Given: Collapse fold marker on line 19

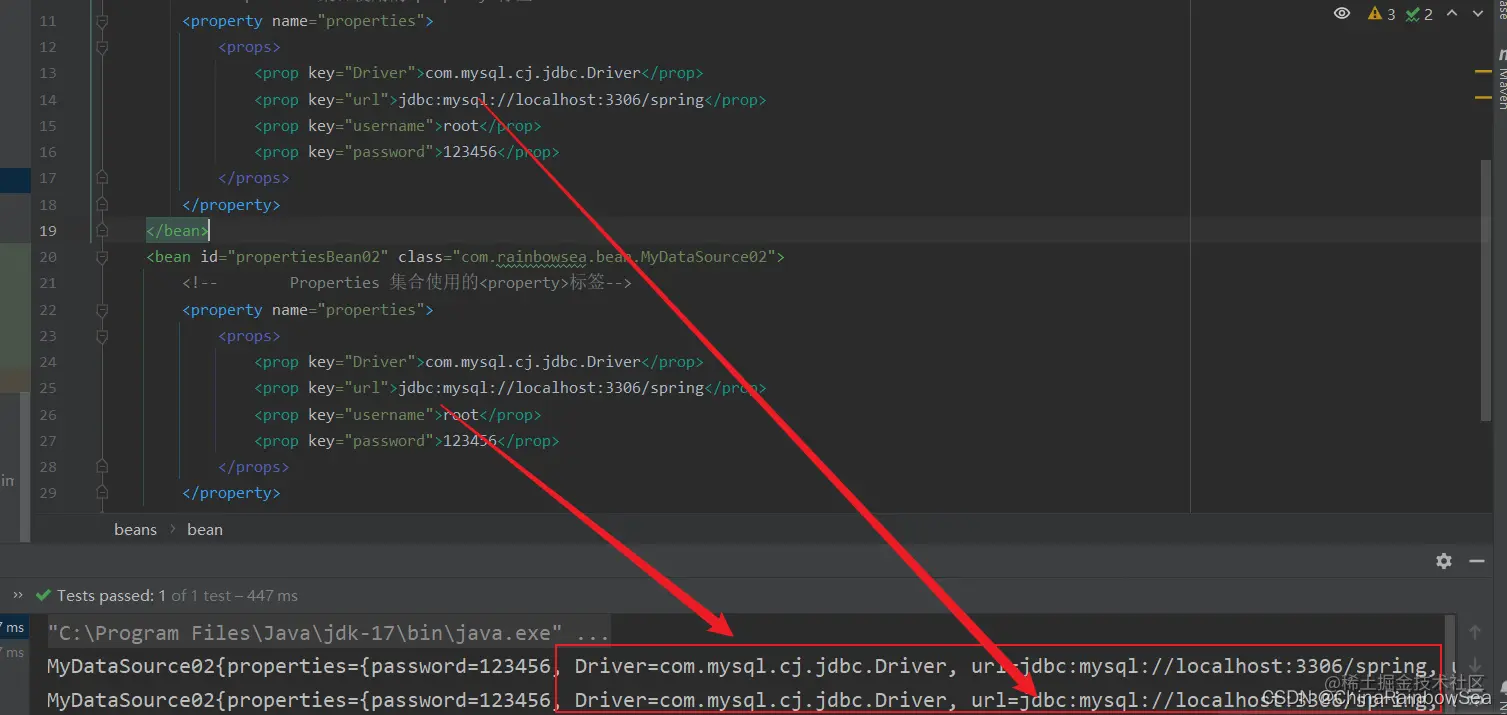Looking at the screenshot, I should [102, 230].
